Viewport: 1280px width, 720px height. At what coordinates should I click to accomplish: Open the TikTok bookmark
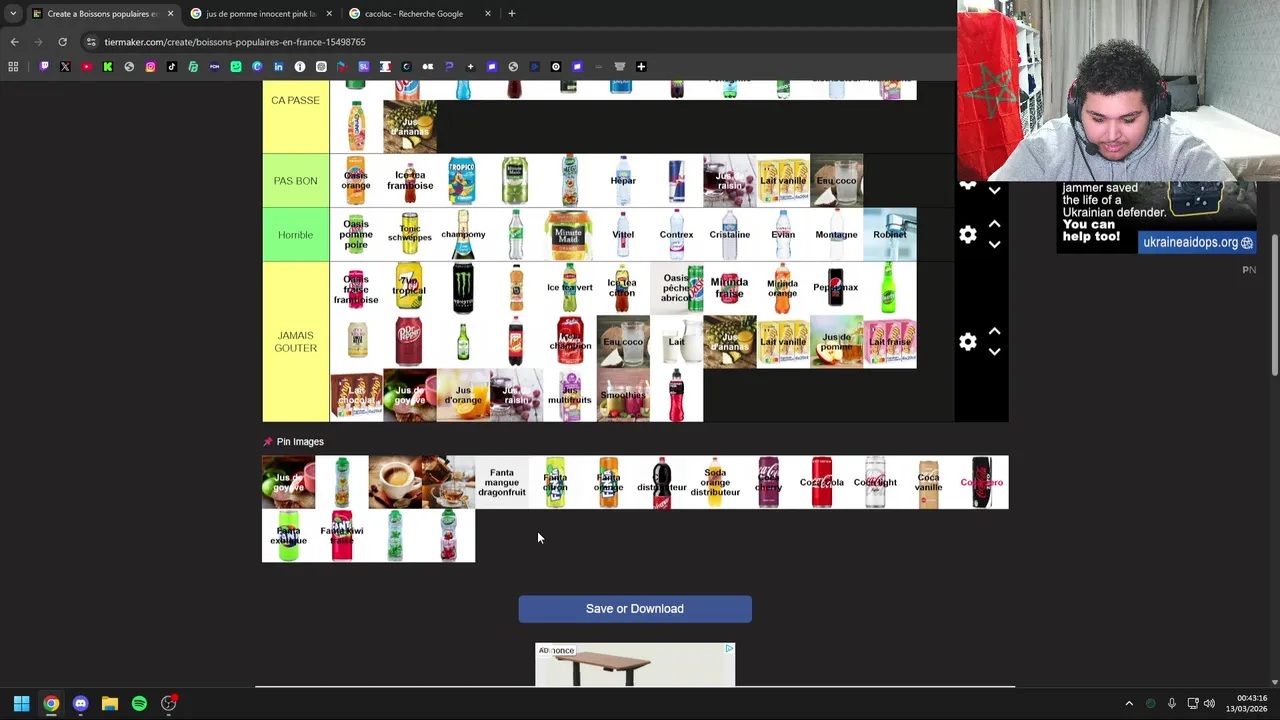coord(172,67)
